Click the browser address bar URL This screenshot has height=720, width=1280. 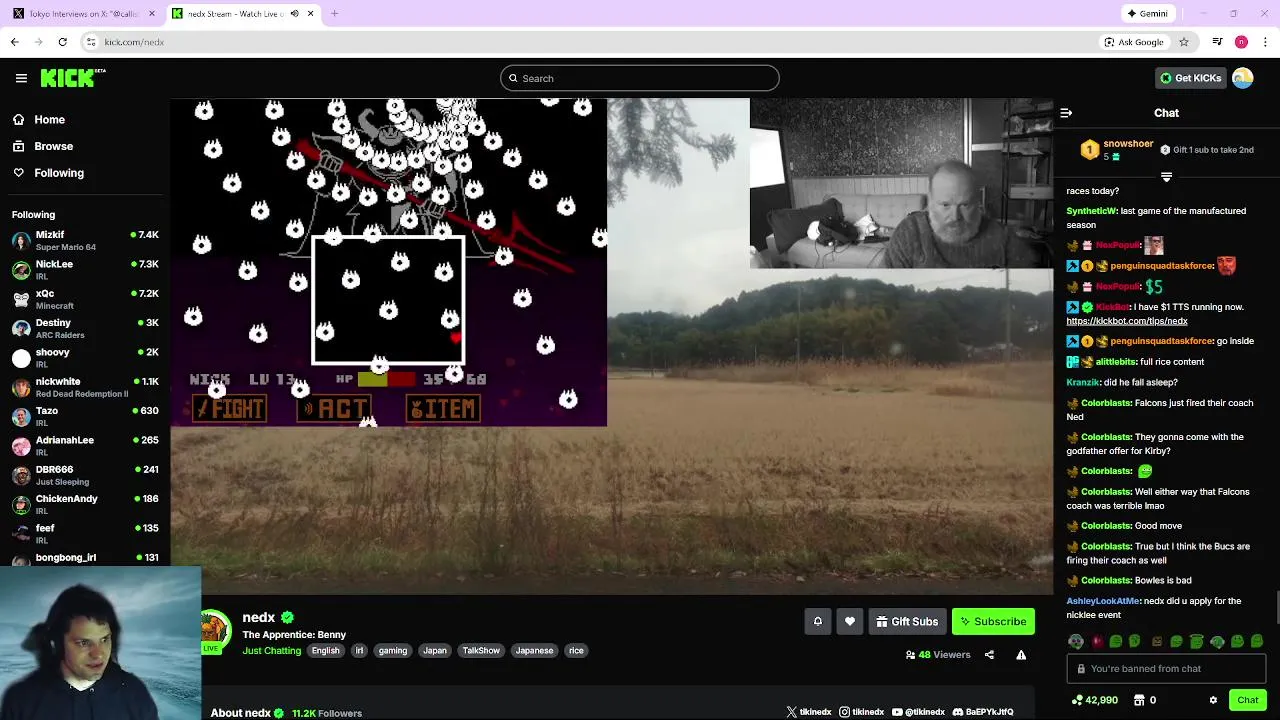(134, 42)
